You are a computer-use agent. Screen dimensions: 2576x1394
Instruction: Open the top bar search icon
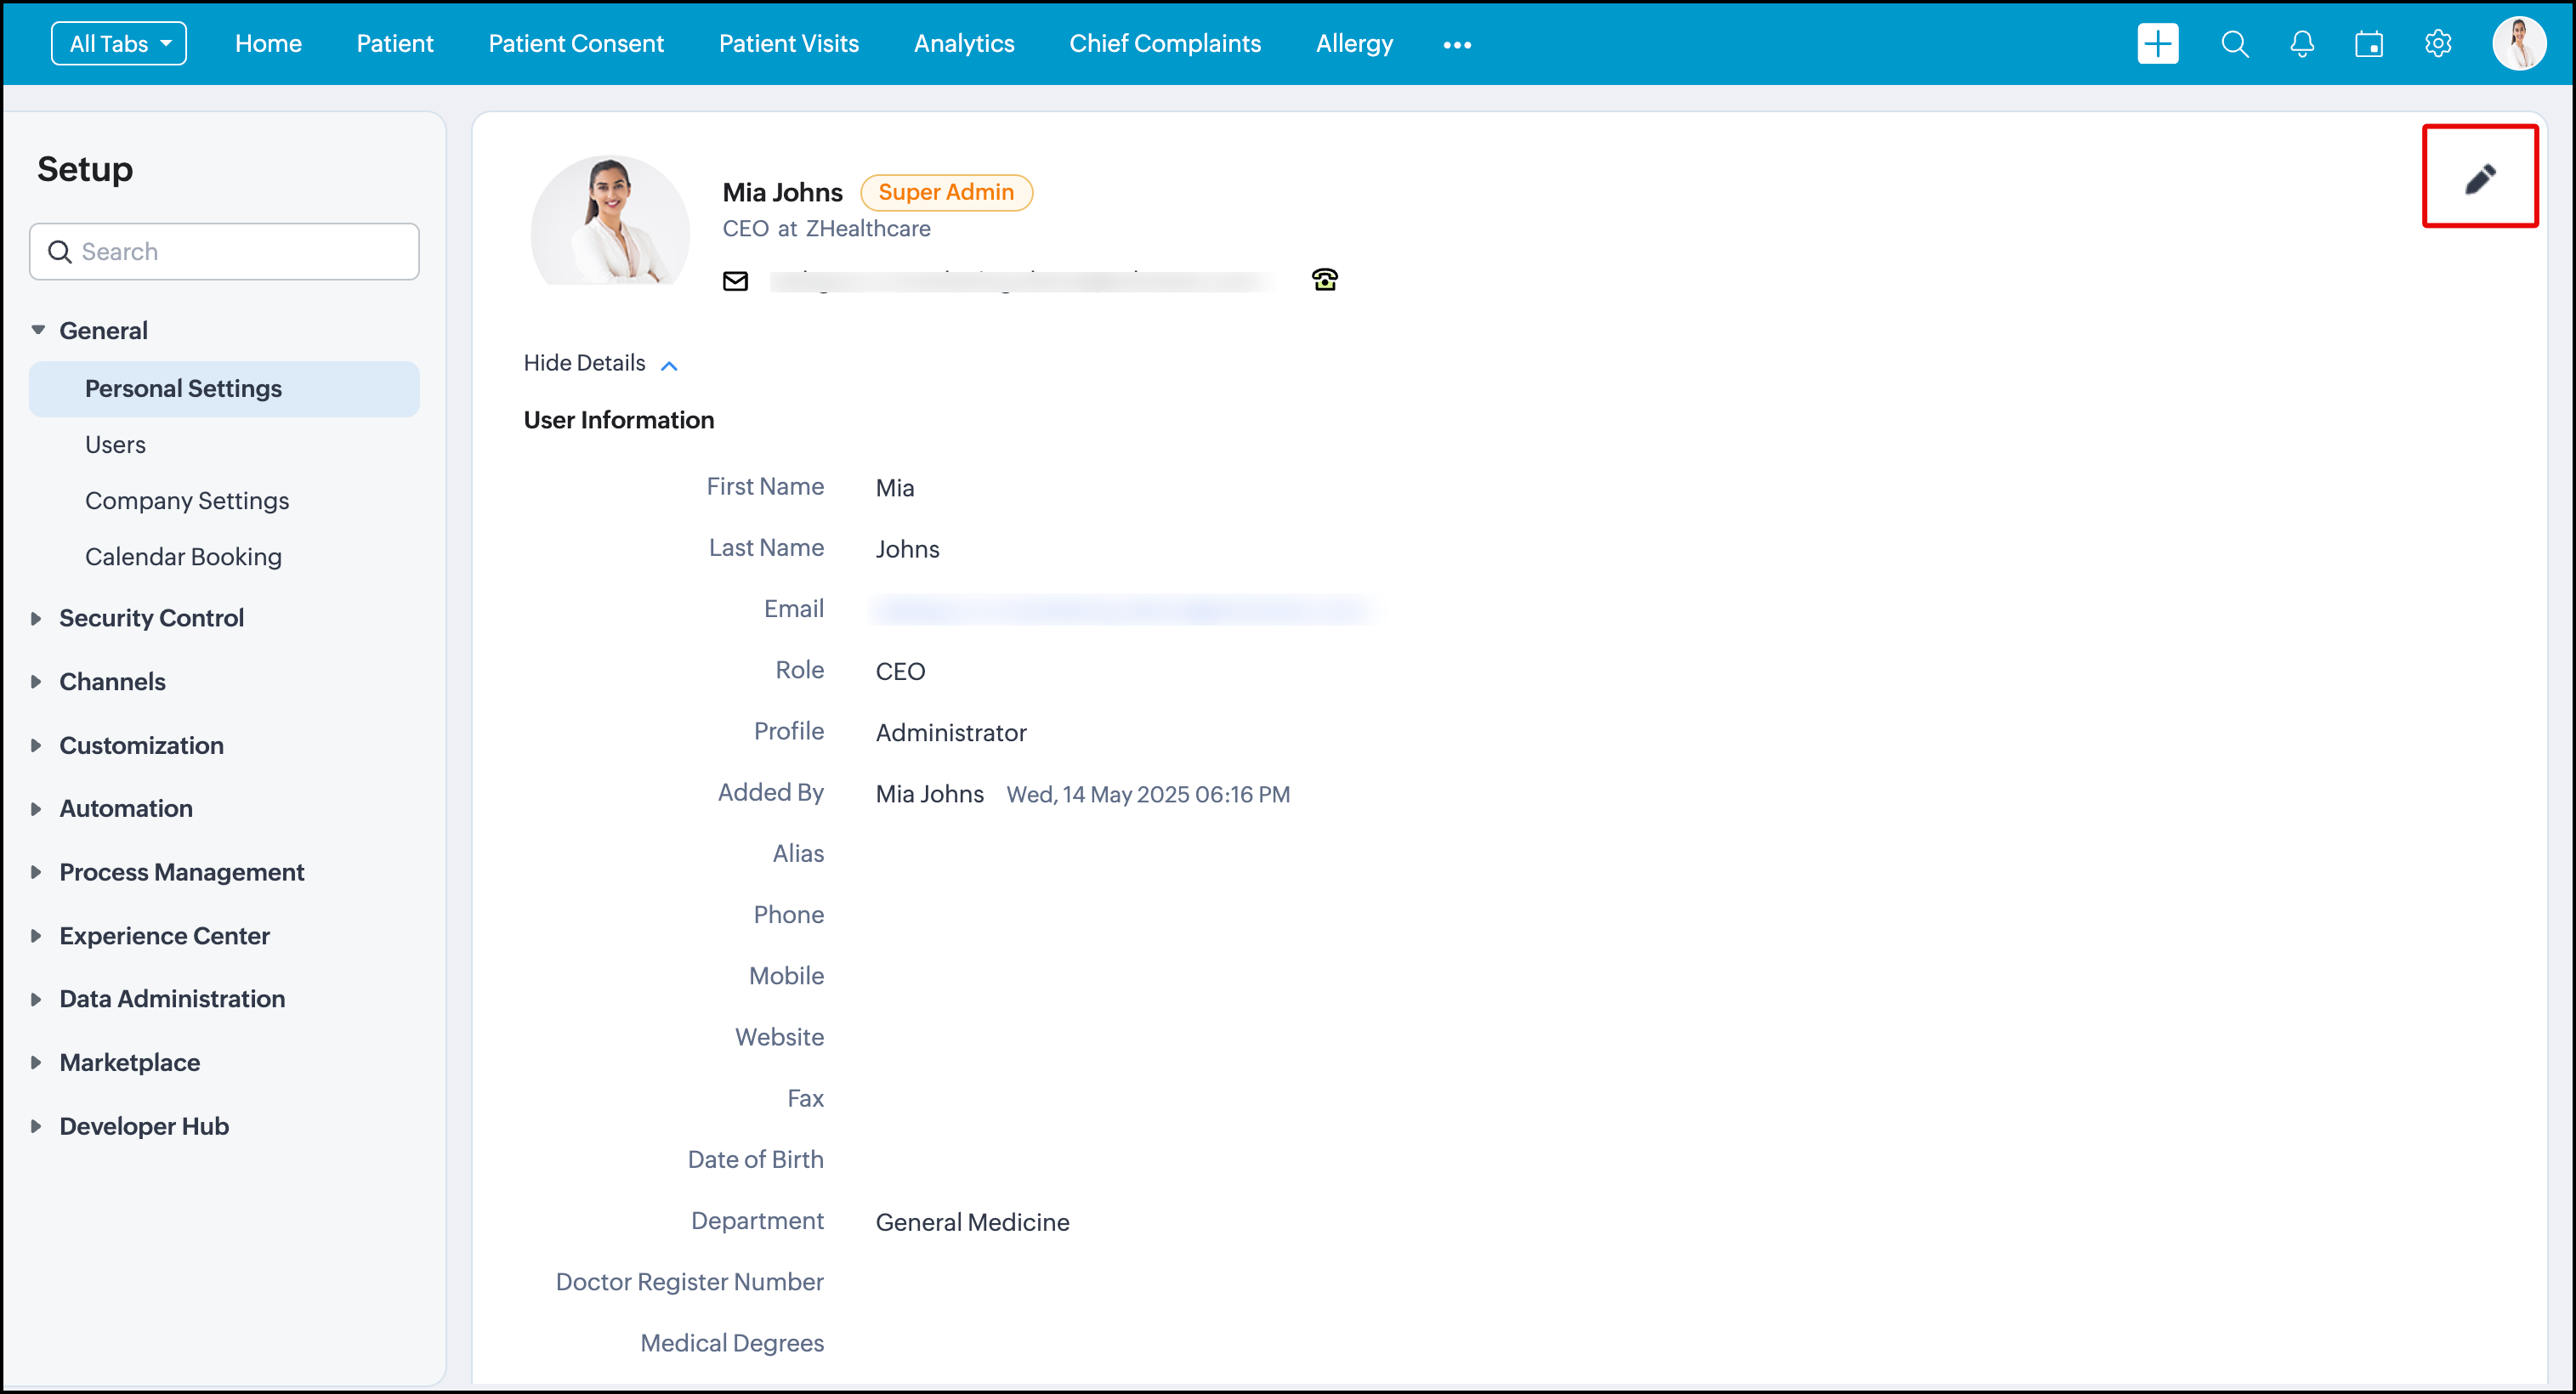tap(2234, 44)
